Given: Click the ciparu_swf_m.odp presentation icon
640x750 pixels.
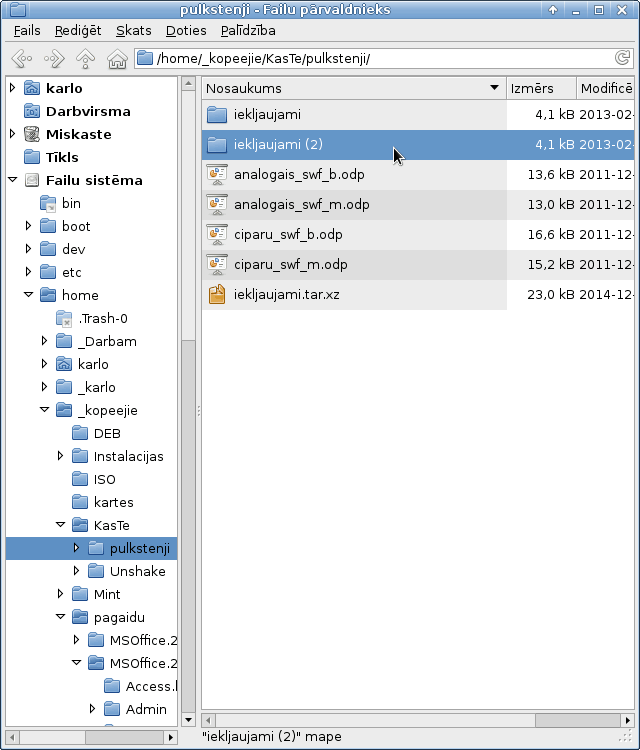Looking at the screenshot, I should [x=217, y=265].
